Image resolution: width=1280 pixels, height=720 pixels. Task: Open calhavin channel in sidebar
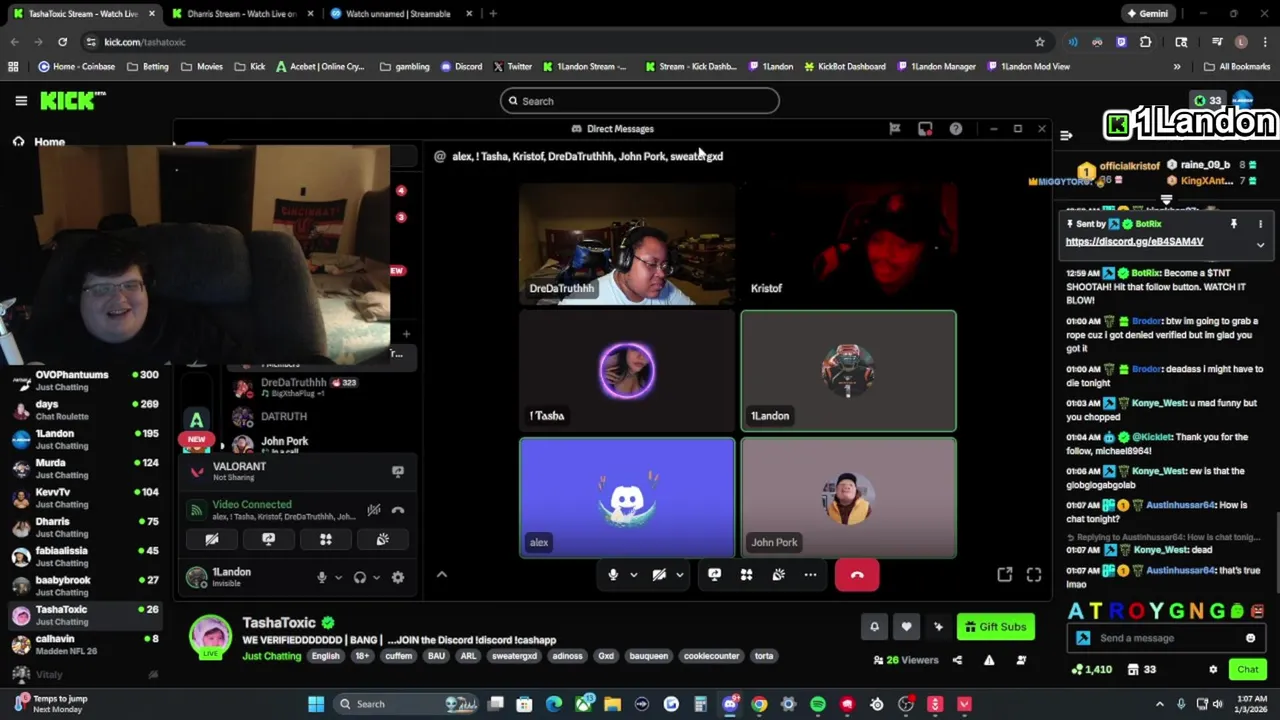tap(83, 645)
